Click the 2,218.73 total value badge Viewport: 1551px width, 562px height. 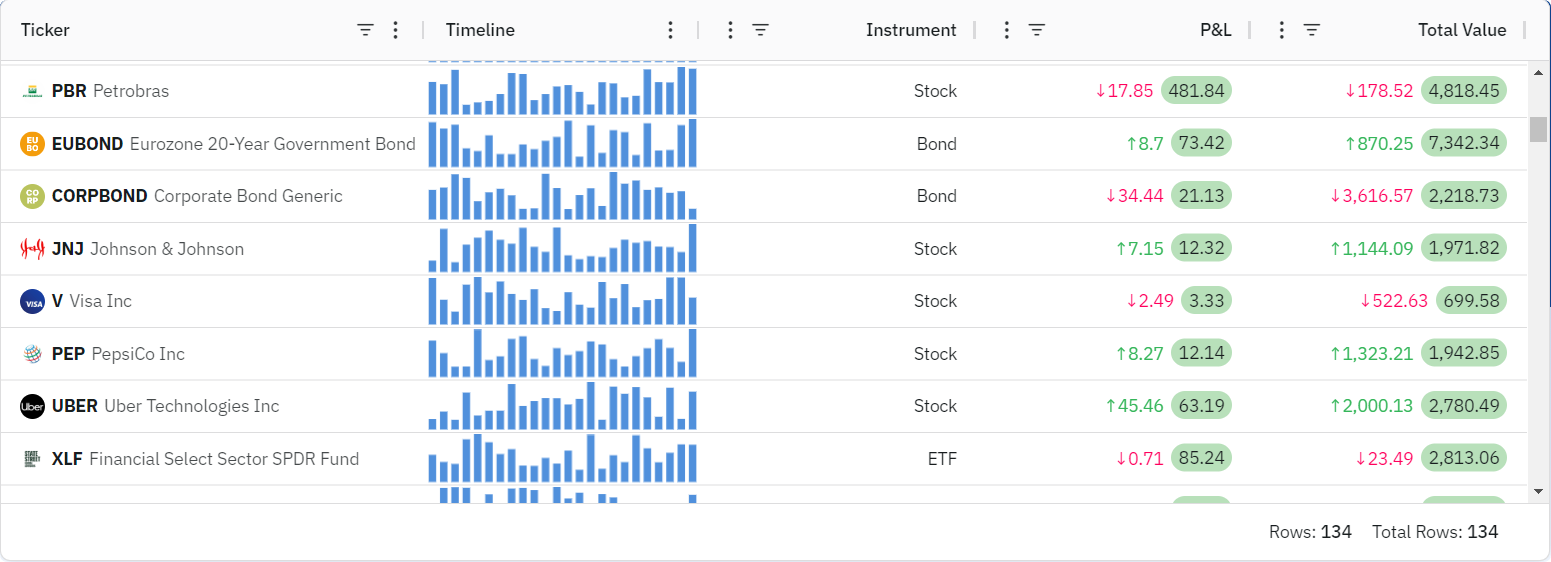tap(1464, 196)
